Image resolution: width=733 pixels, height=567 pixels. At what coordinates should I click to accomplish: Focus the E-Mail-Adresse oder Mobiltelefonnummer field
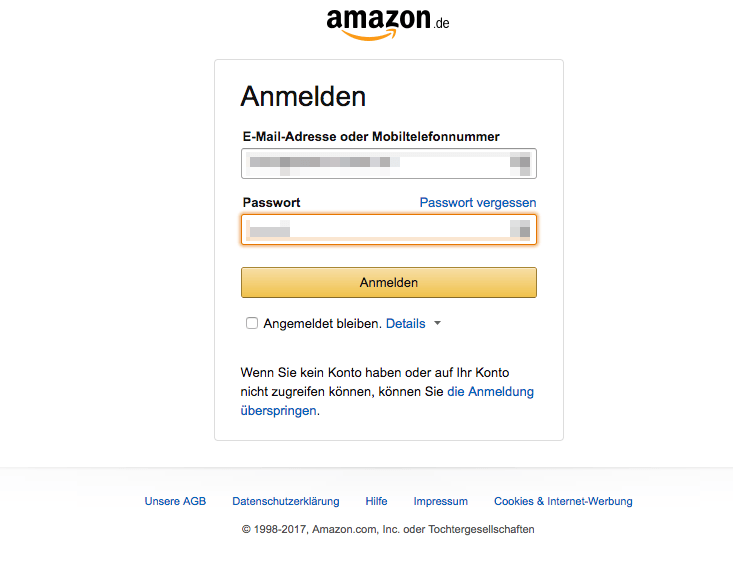click(389, 164)
